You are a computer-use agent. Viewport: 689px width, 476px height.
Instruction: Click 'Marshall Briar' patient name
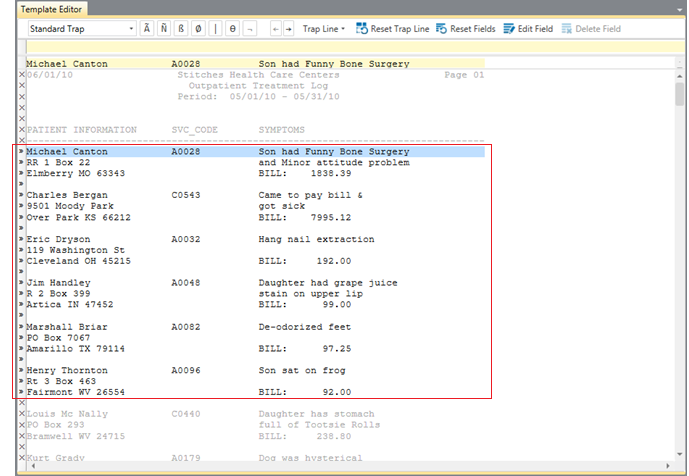[67, 327]
